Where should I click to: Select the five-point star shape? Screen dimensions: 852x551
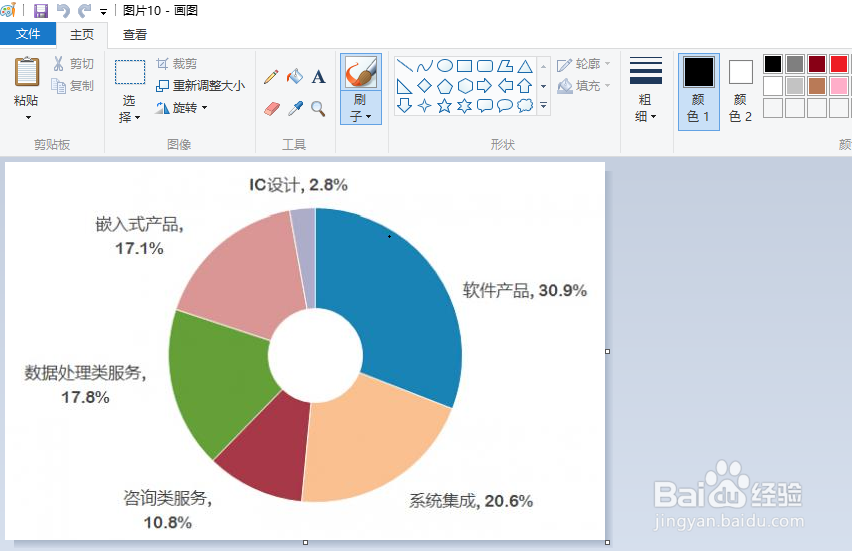pos(444,105)
